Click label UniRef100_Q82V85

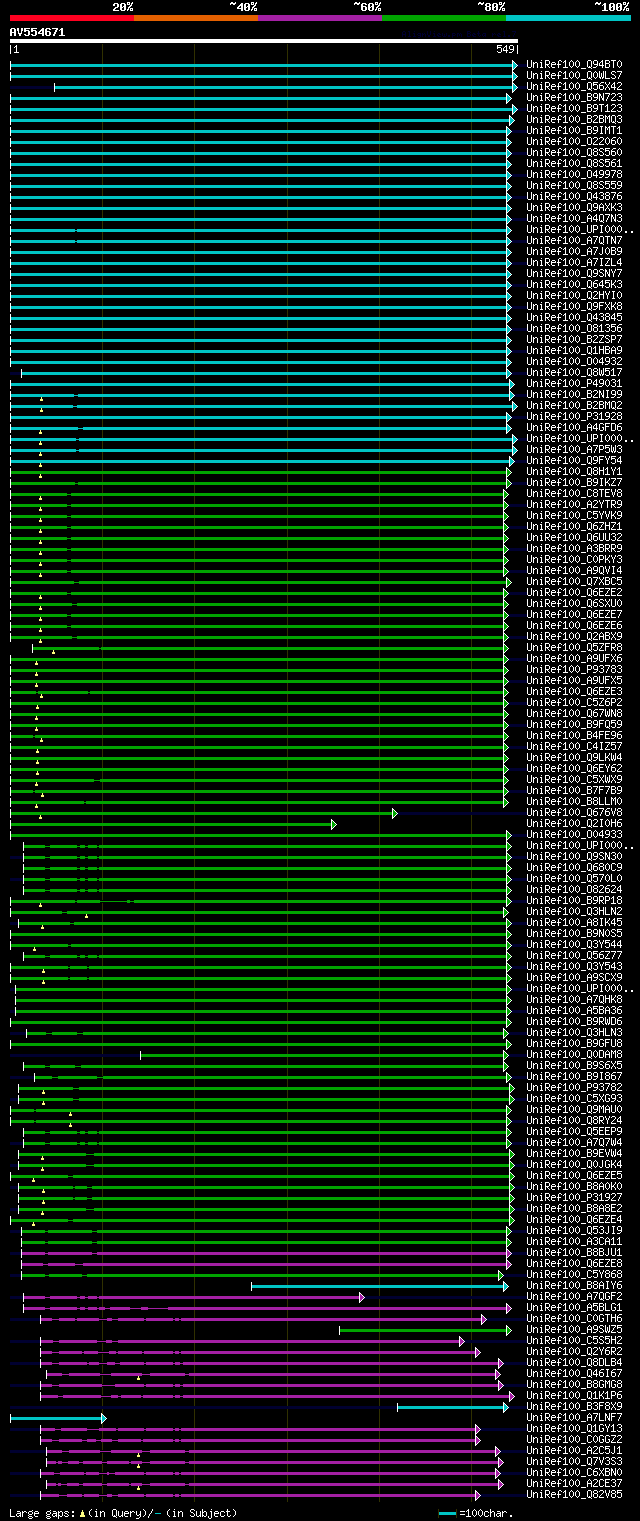point(574,1494)
